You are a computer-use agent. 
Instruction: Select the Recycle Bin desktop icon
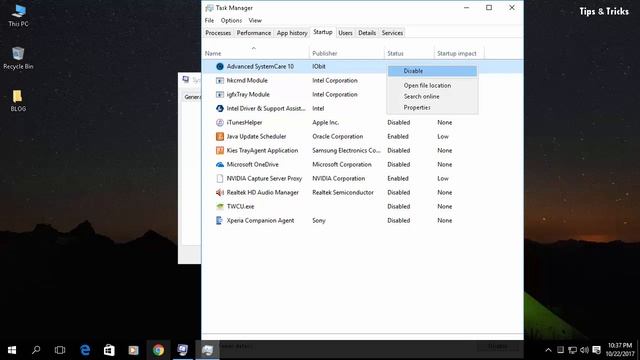tap(18, 58)
